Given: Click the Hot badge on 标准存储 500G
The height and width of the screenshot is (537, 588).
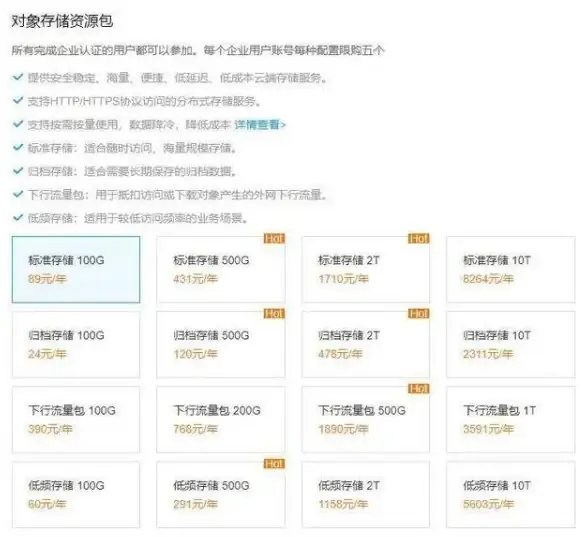Looking at the screenshot, I should 274,238.
